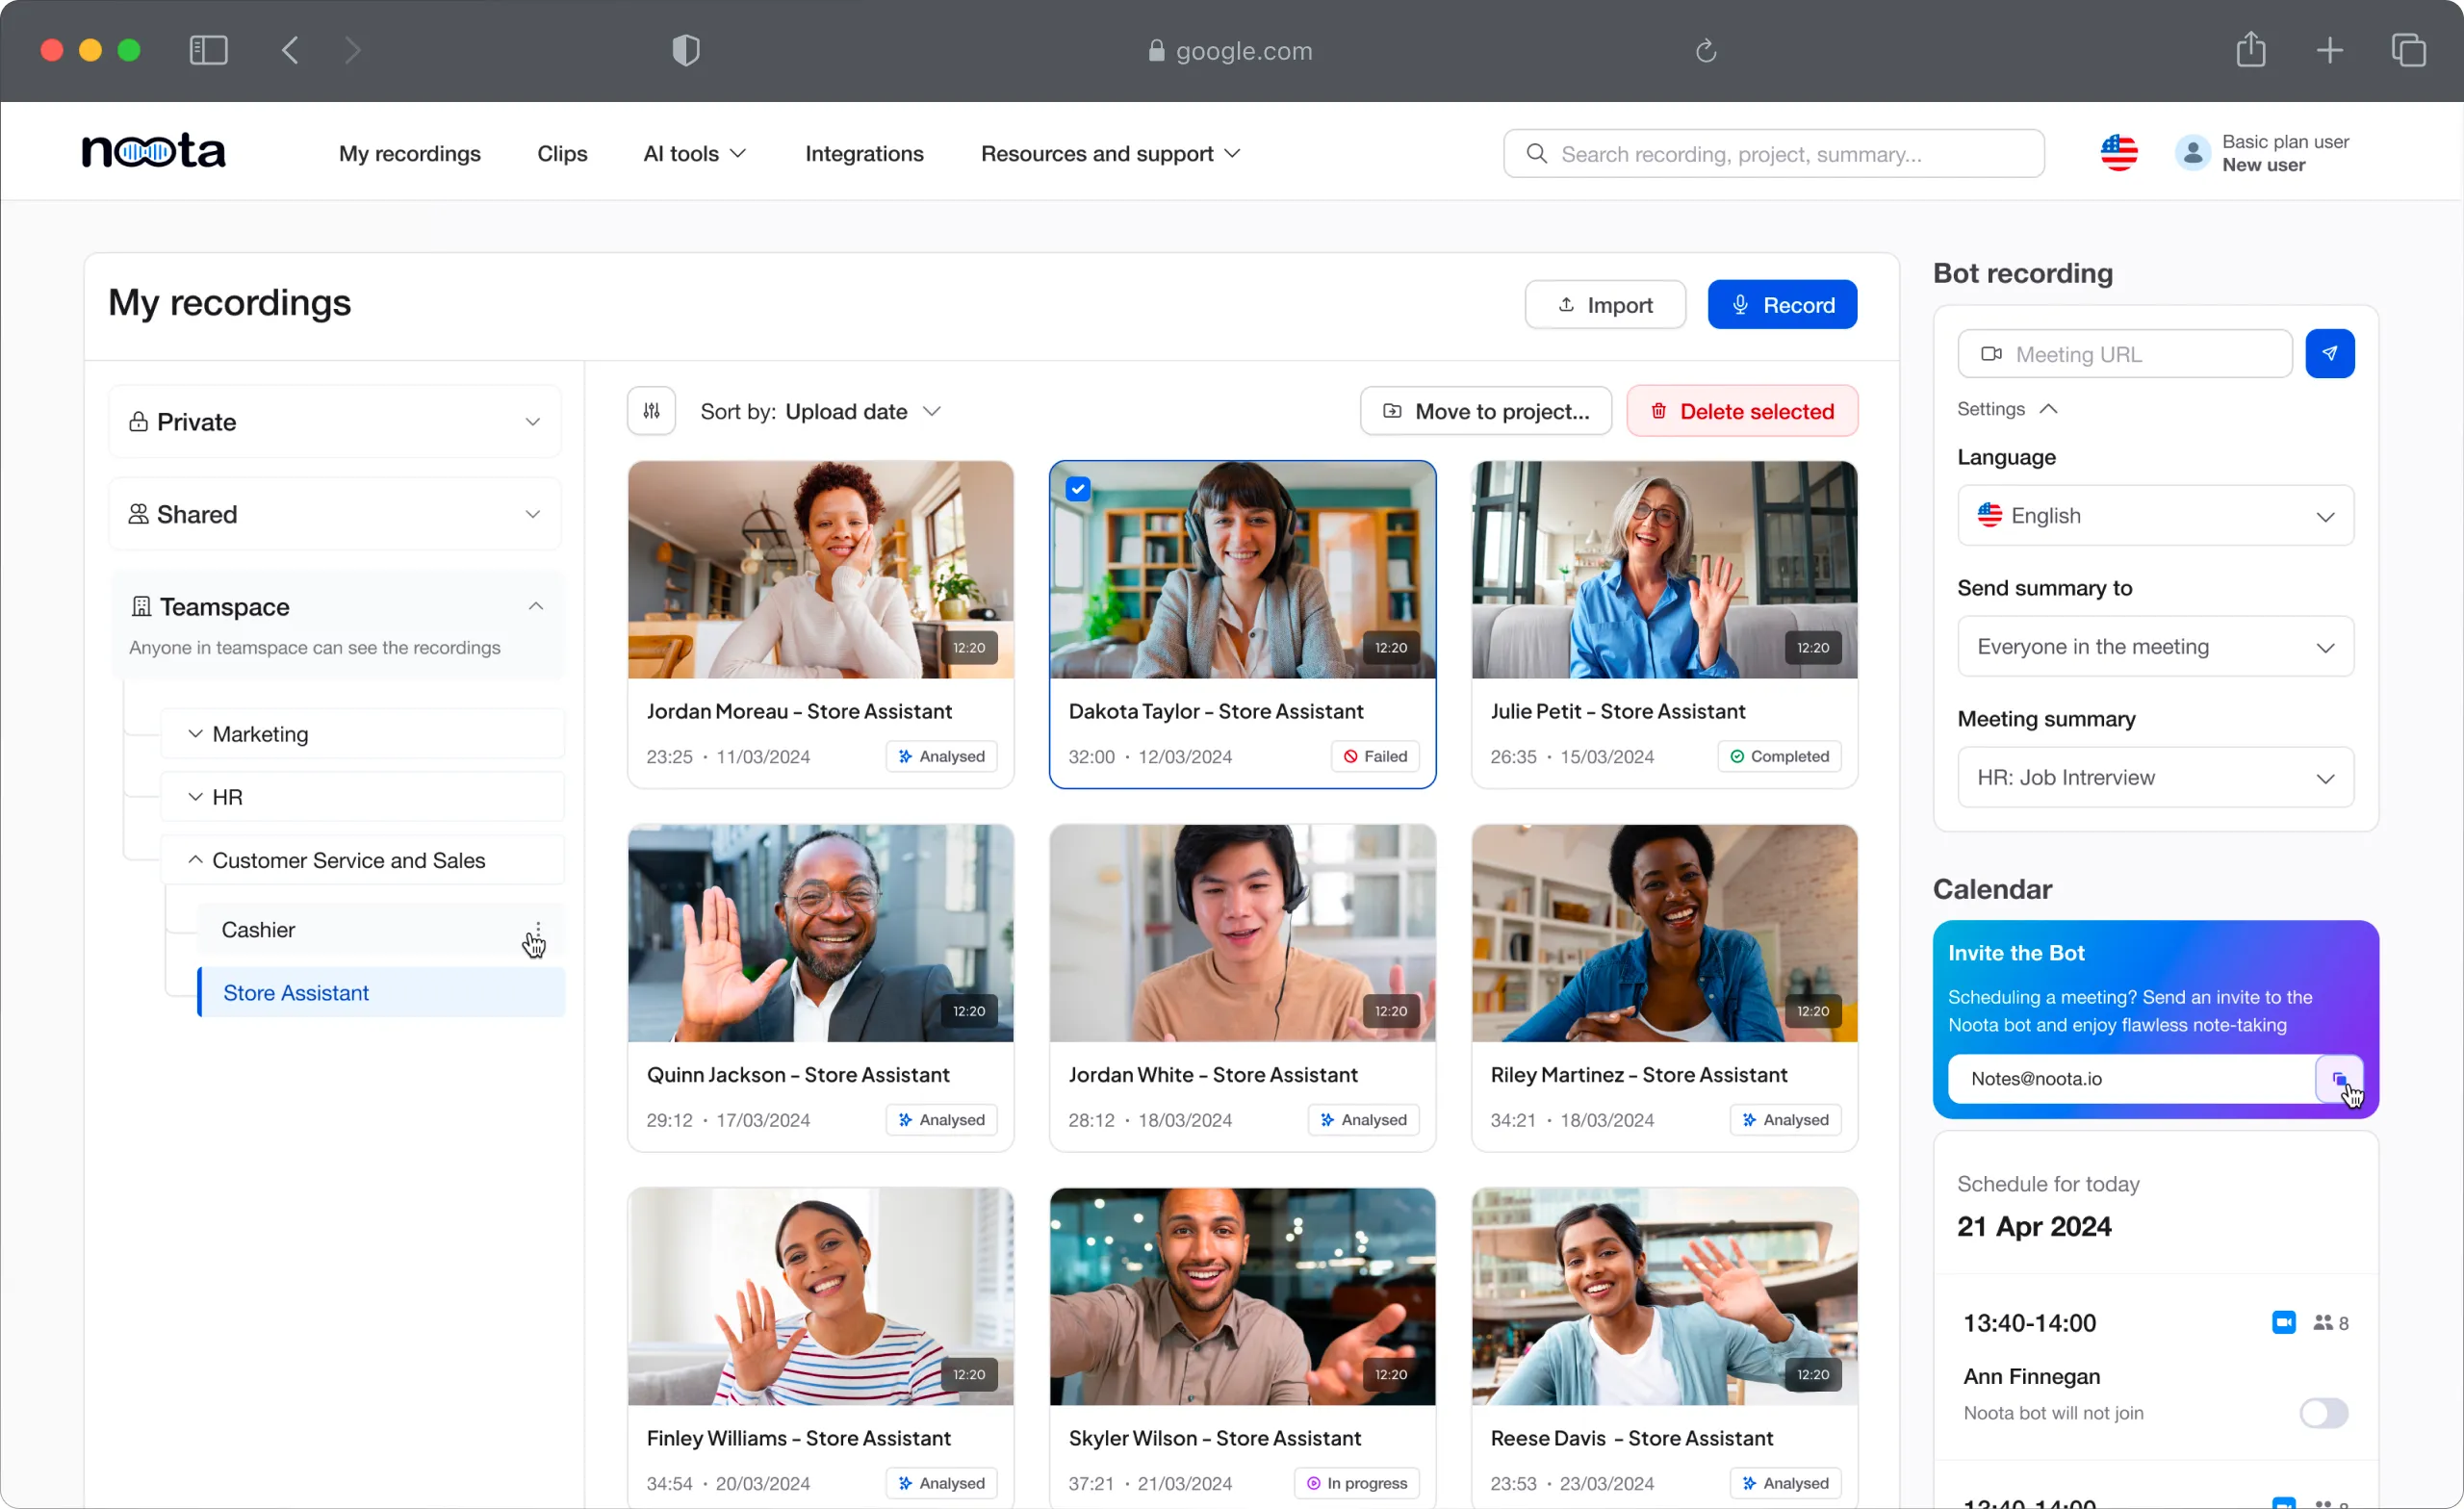Open the Cashier folder's three-dot menu
Image resolution: width=2464 pixels, height=1509 pixels.
click(x=538, y=930)
